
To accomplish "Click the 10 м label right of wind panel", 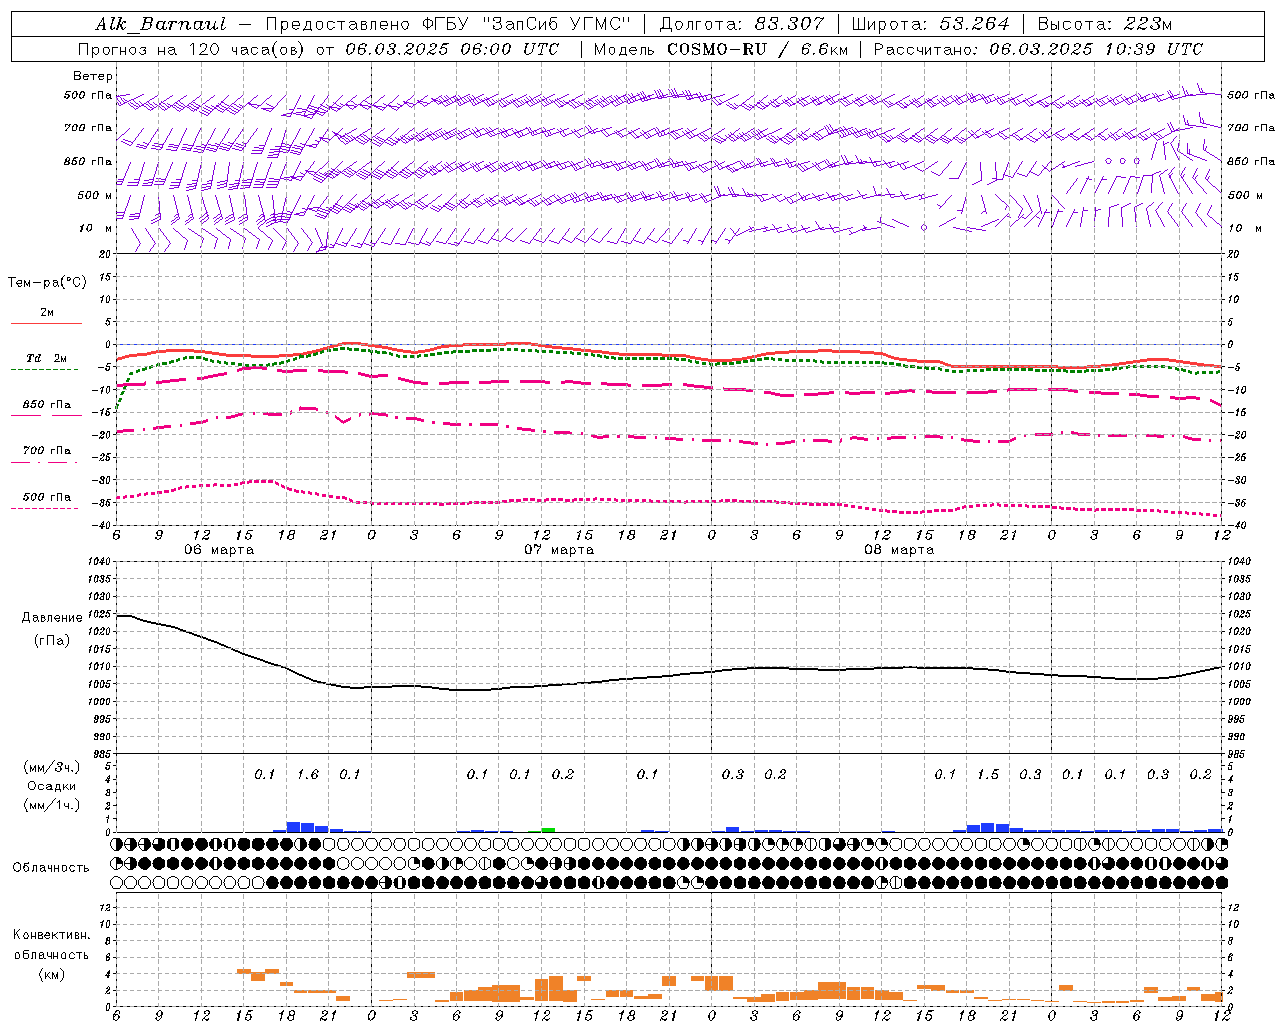I will coord(1246,229).
